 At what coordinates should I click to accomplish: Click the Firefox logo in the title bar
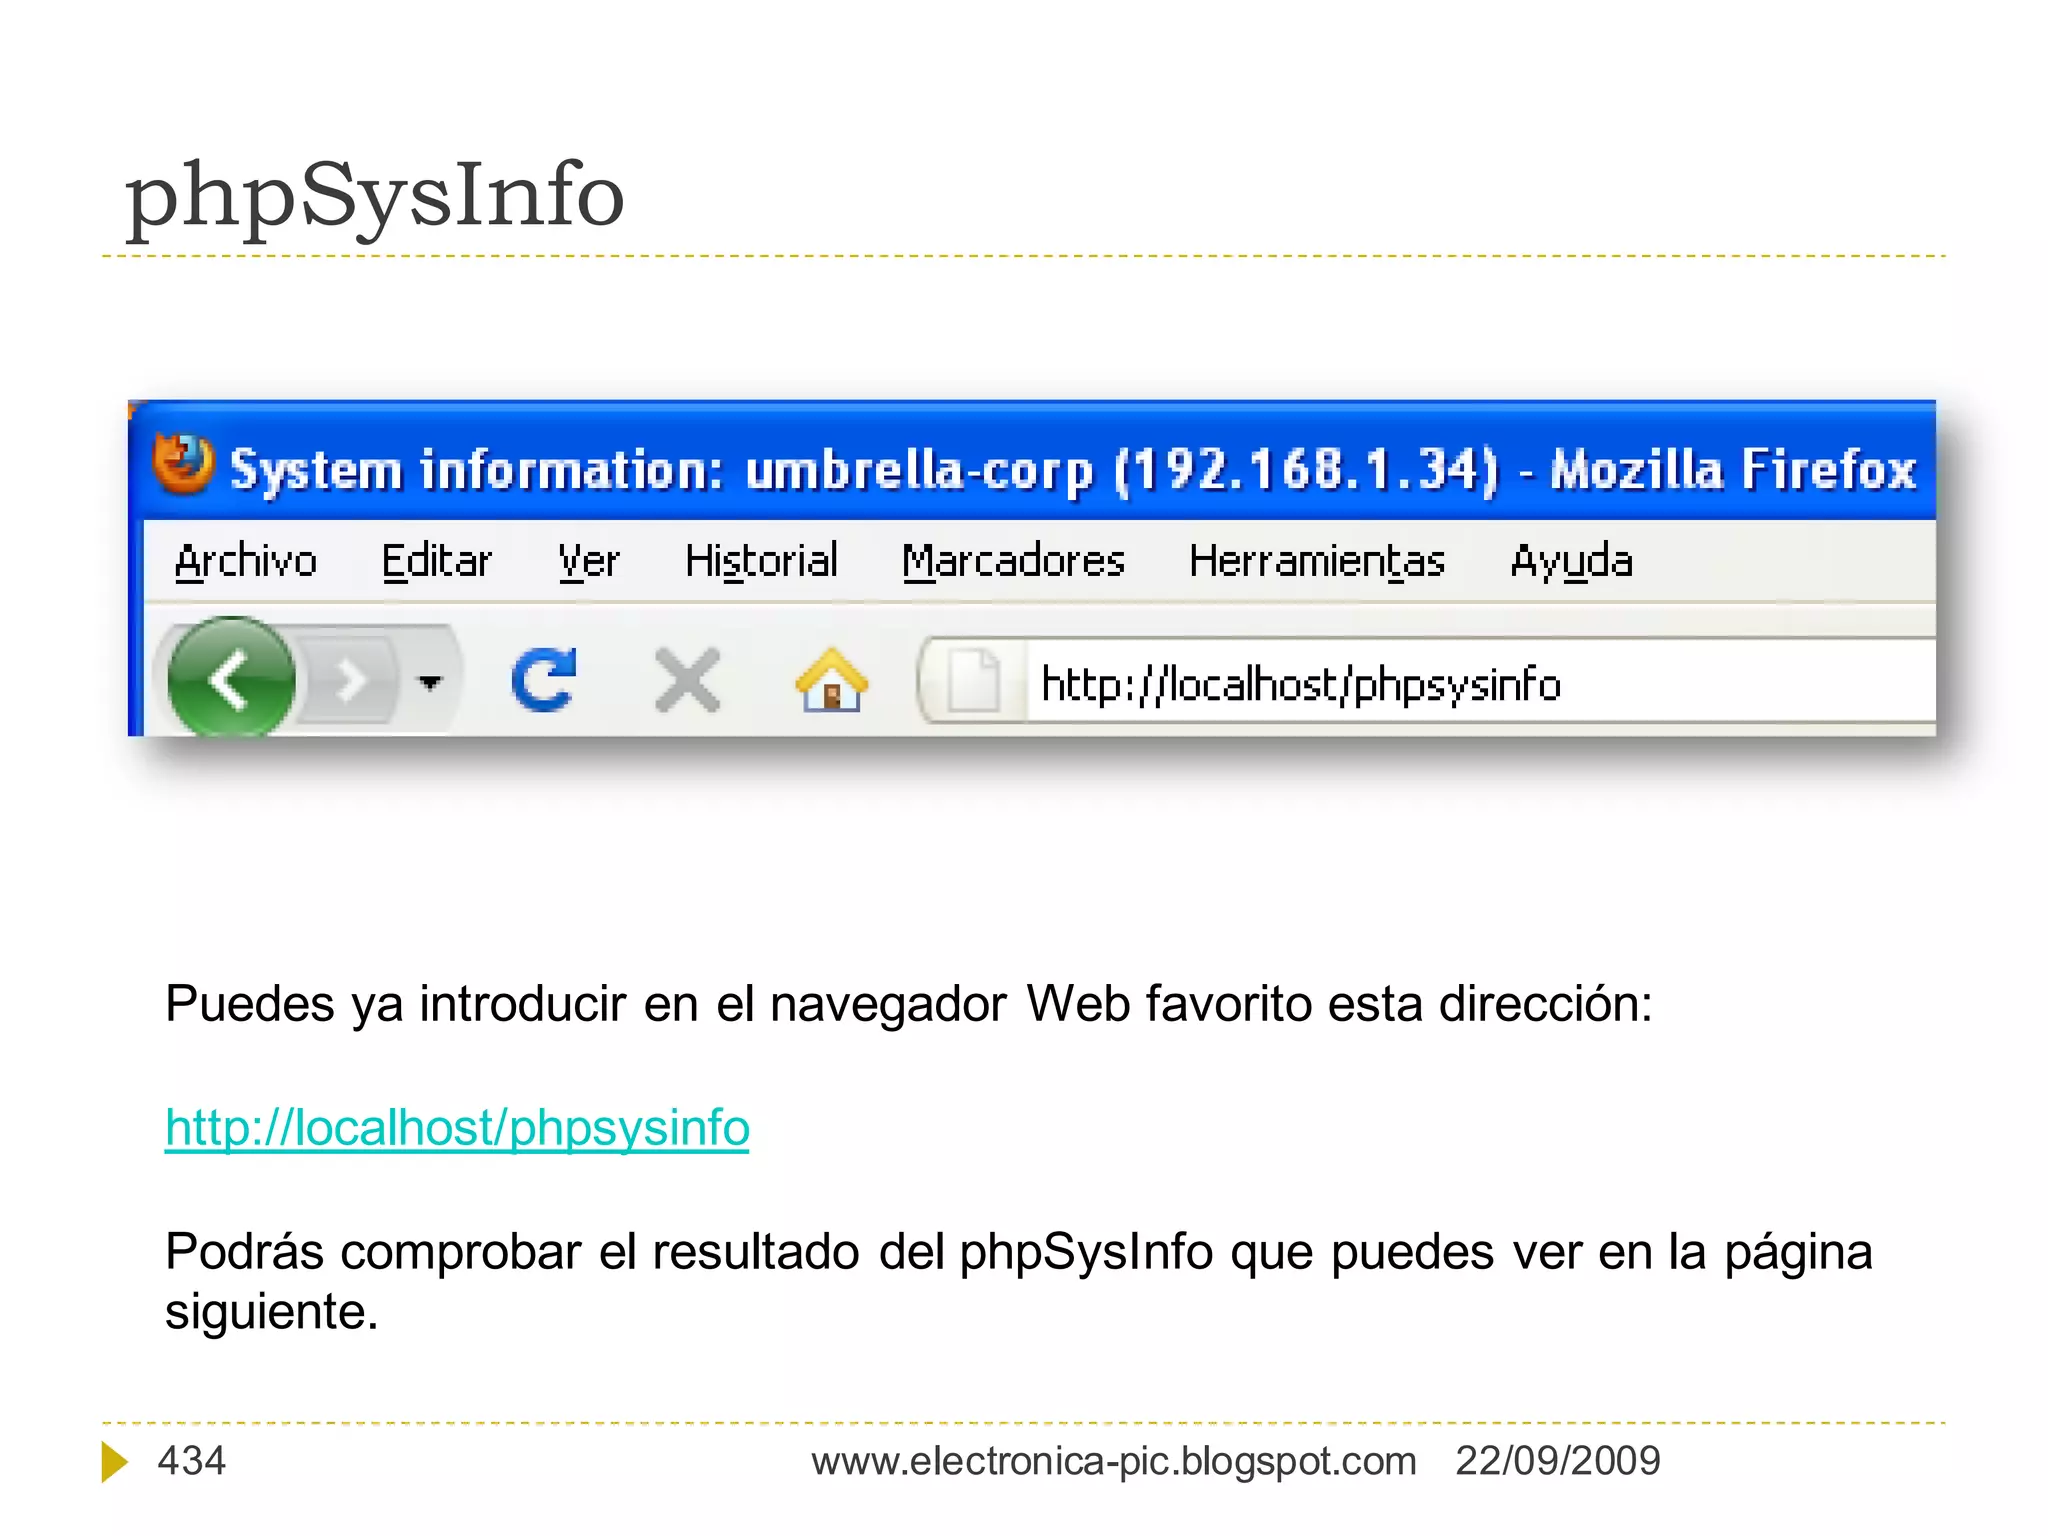point(183,464)
